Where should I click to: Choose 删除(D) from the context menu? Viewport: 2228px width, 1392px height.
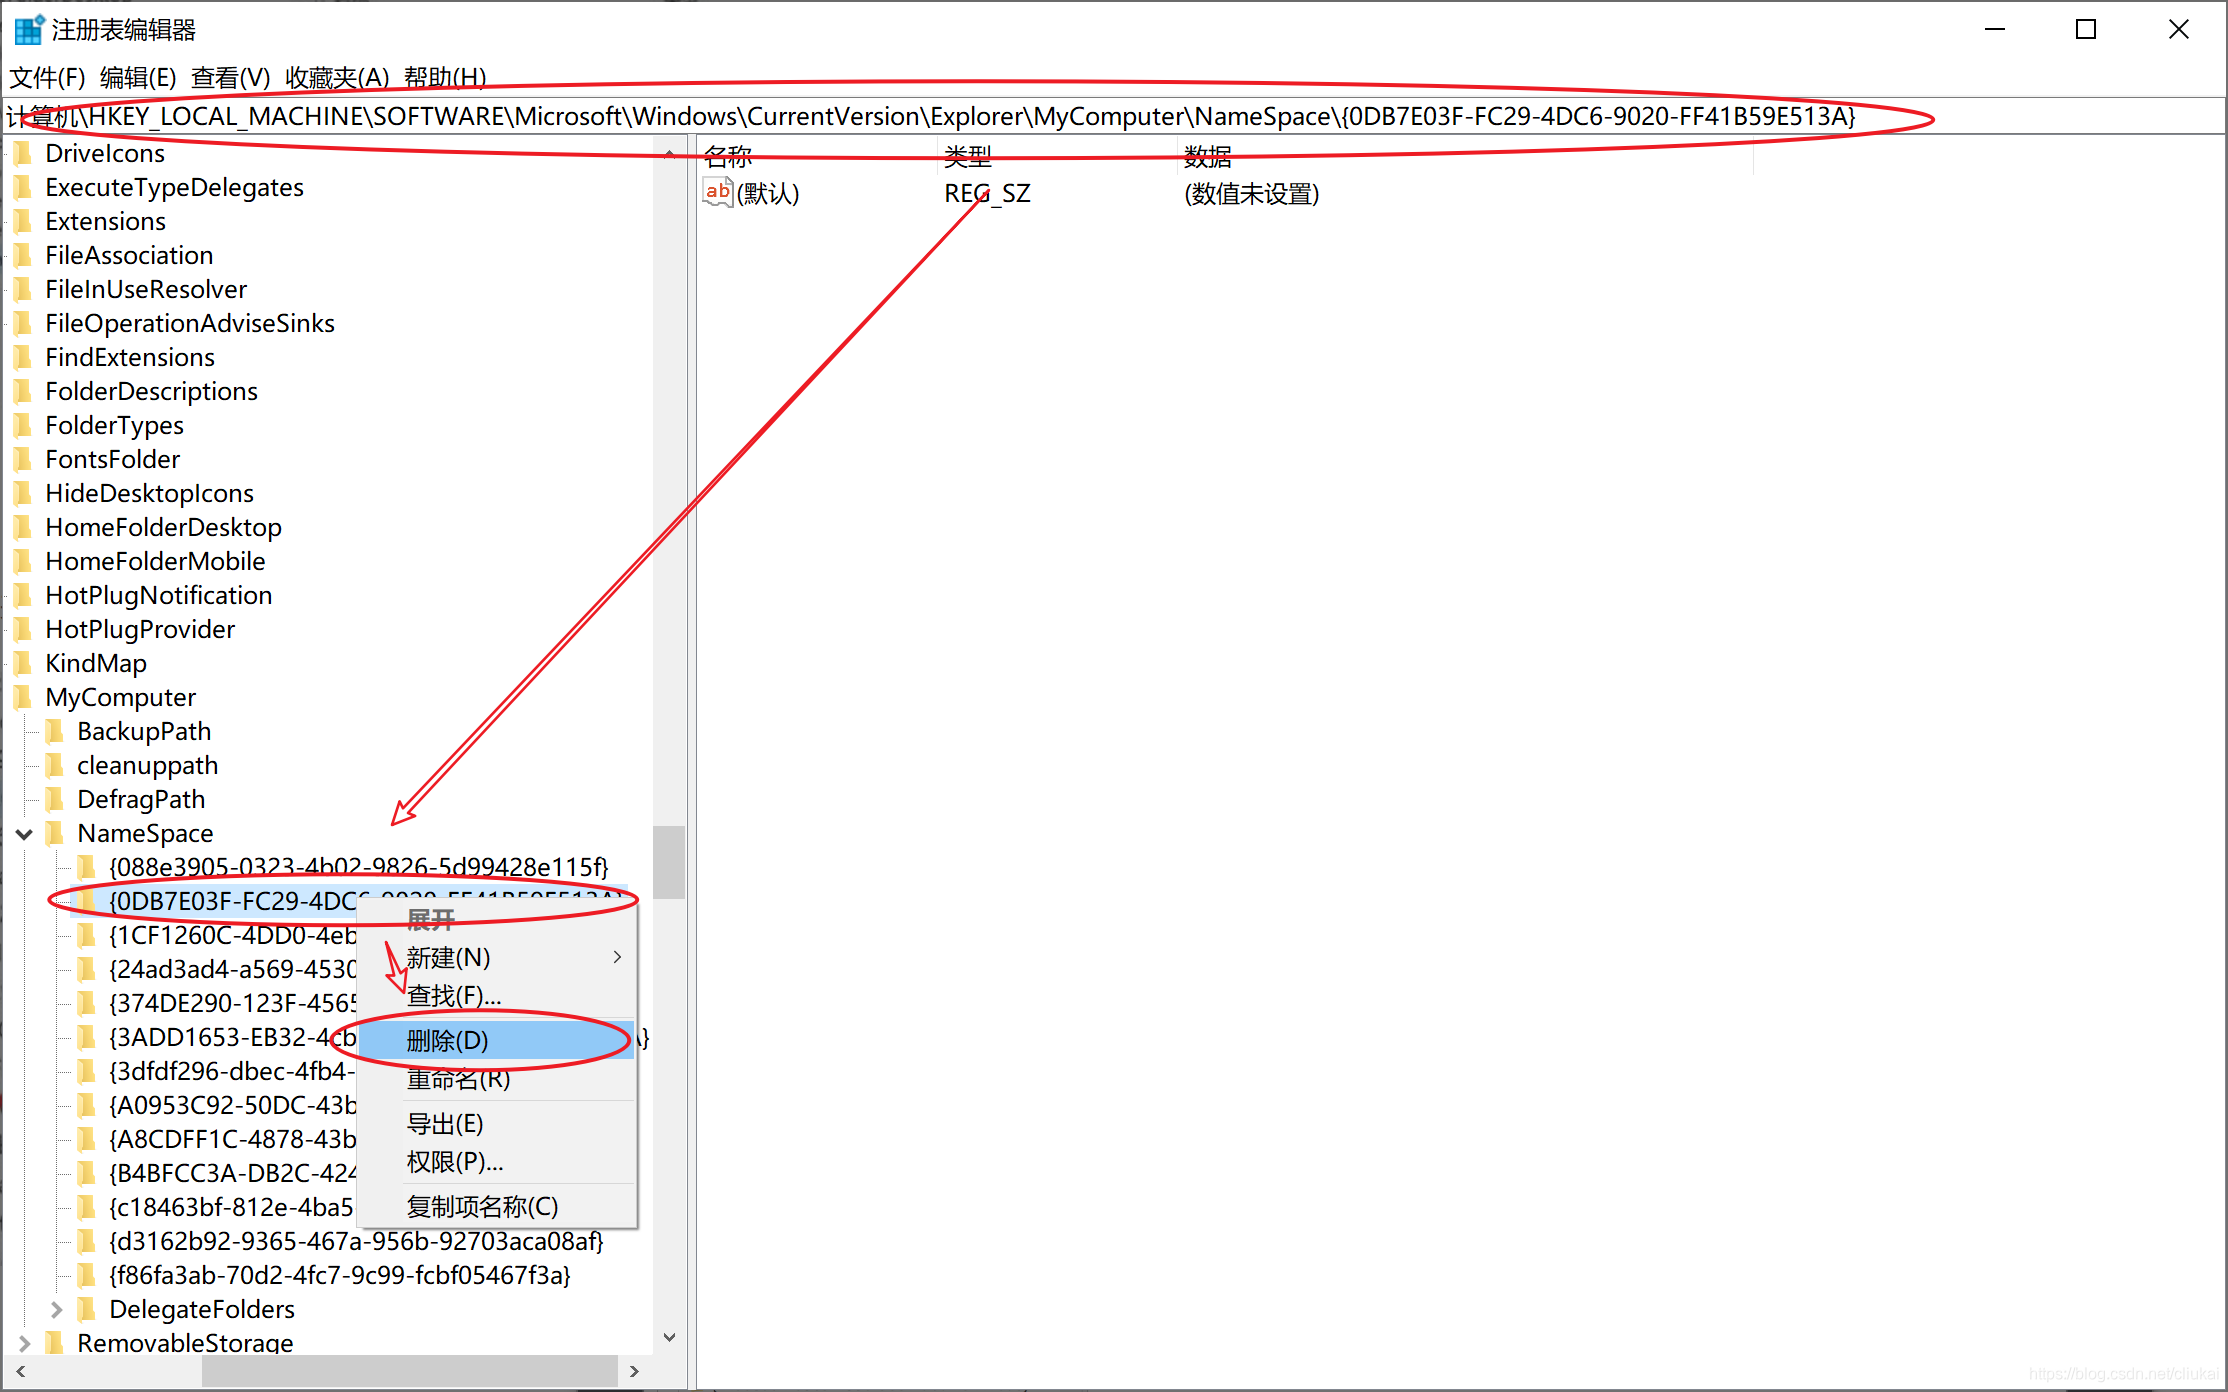pos(447,1041)
